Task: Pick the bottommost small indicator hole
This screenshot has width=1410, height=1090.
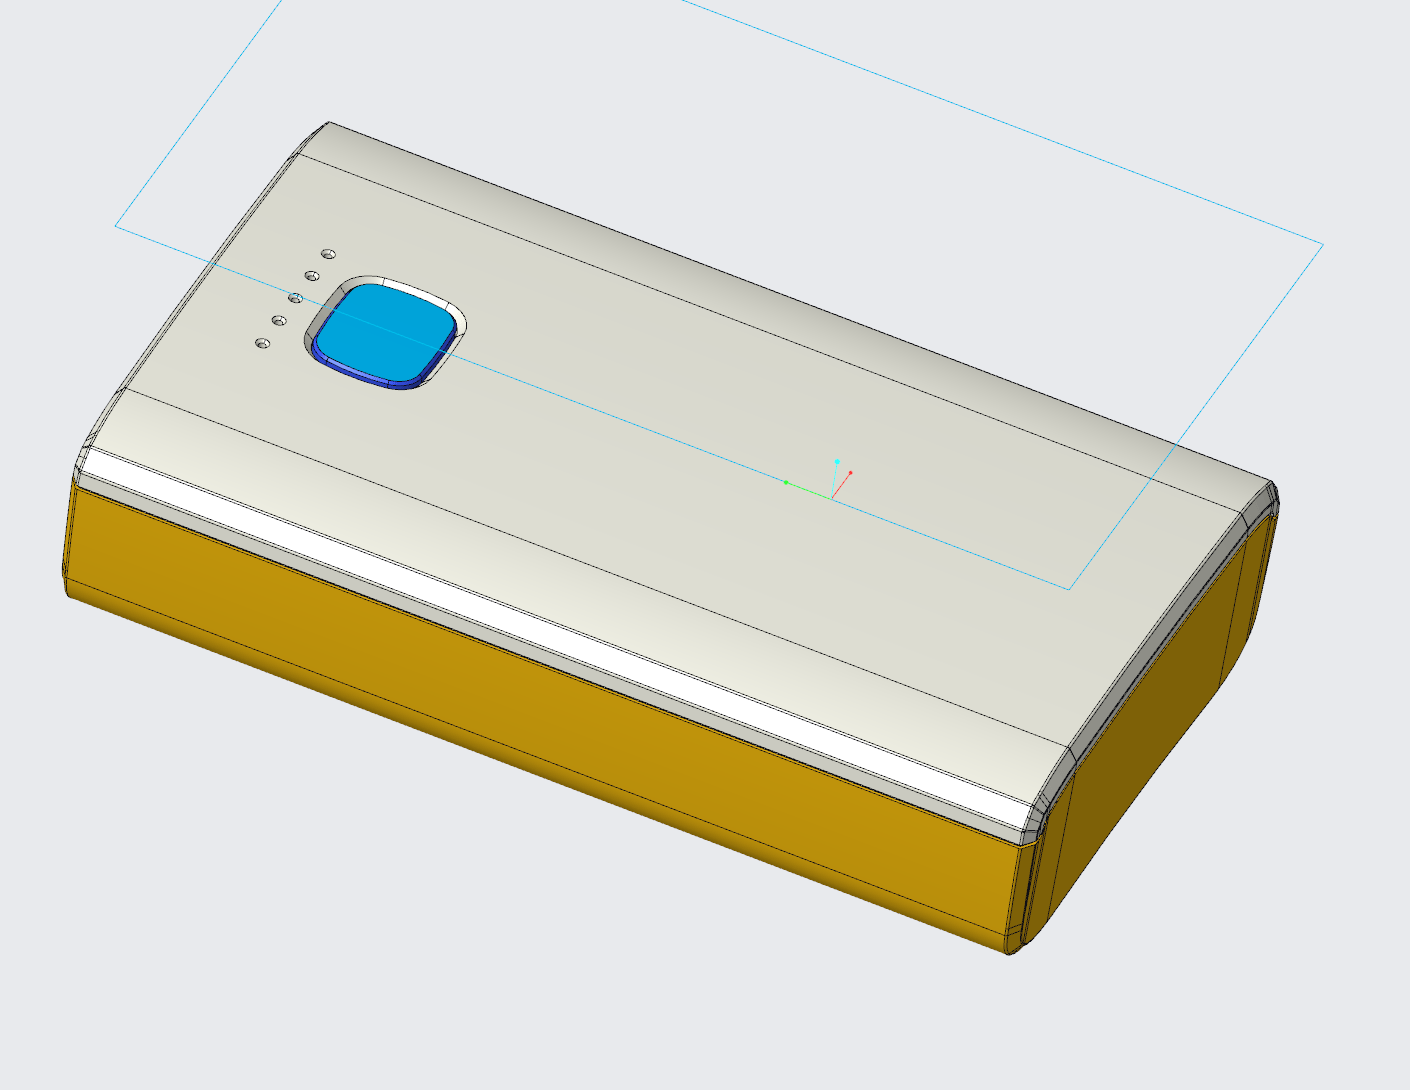Action: click(263, 343)
